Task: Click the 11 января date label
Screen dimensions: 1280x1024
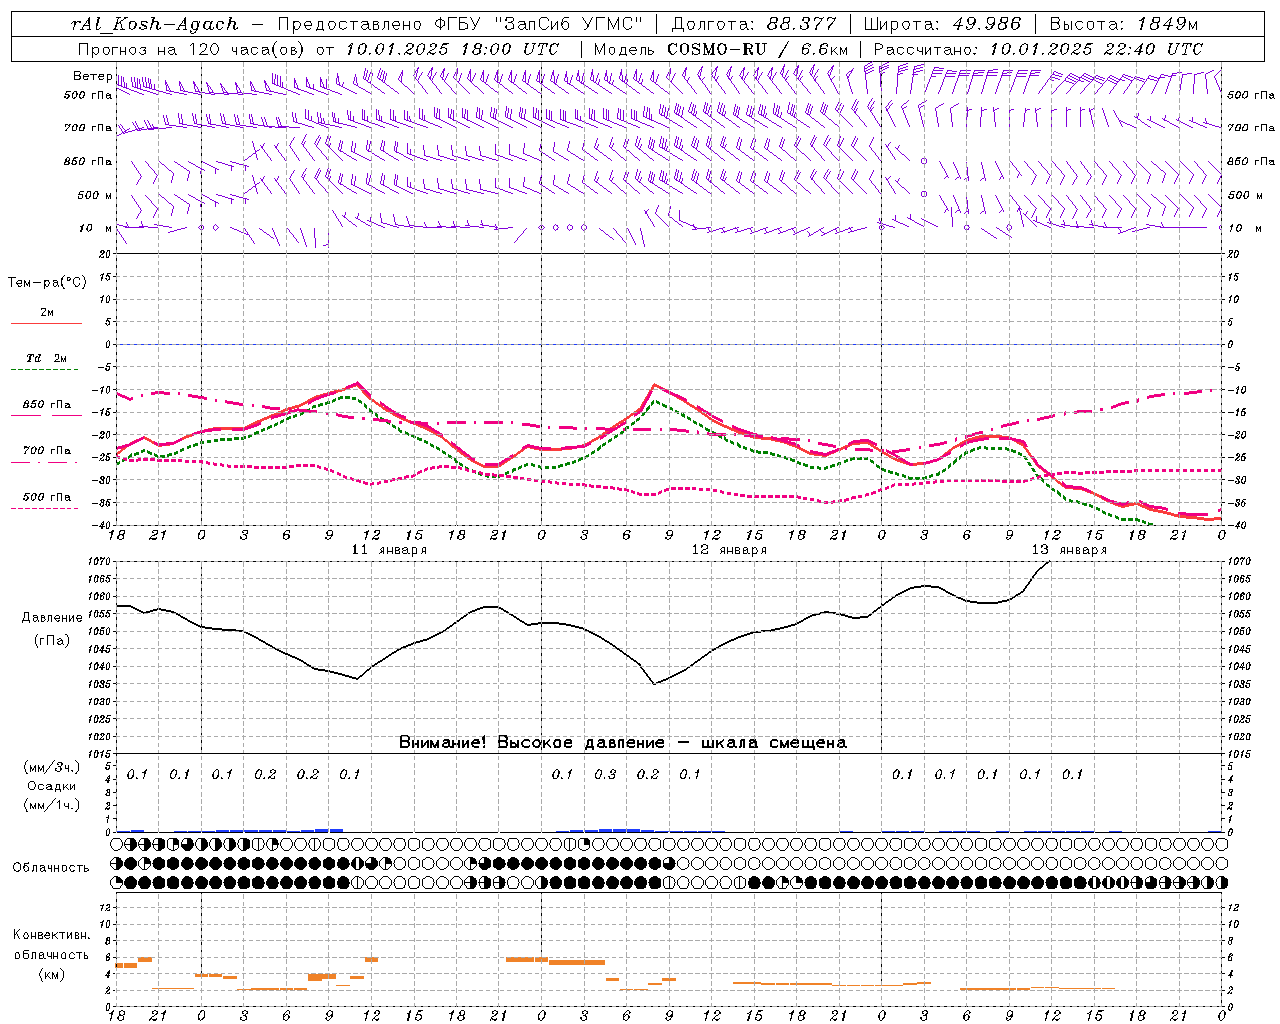Action: click(x=389, y=550)
